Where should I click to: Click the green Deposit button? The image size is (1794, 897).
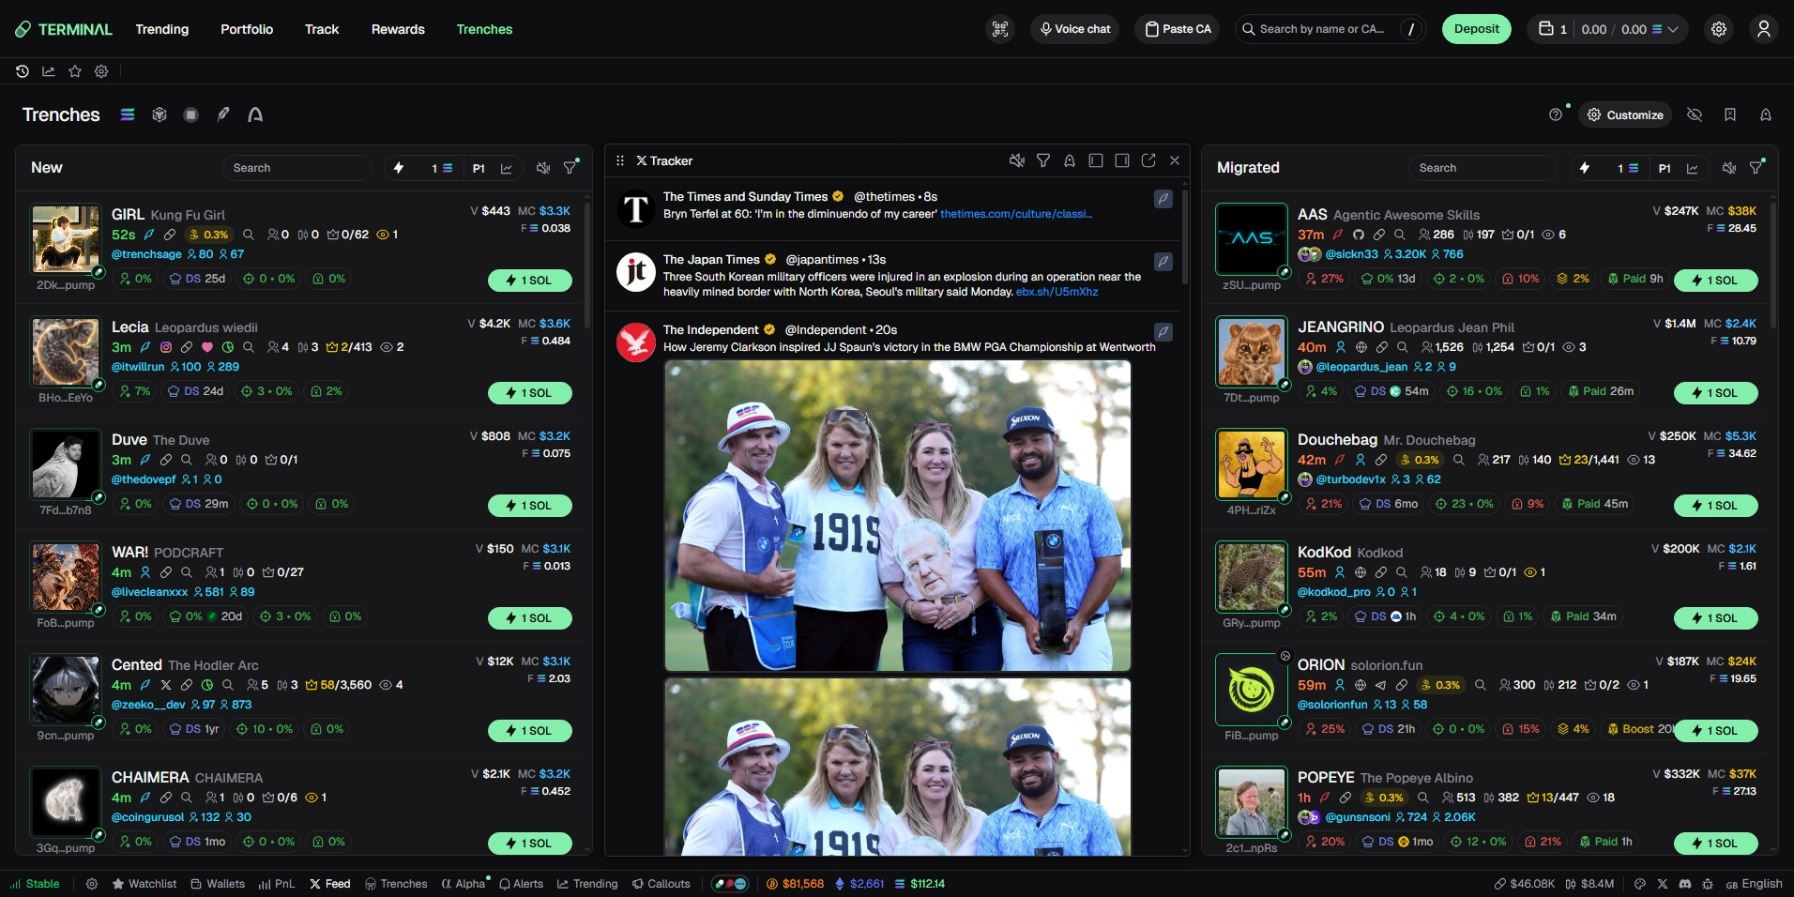pyautogui.click(x=1476, y=29)
